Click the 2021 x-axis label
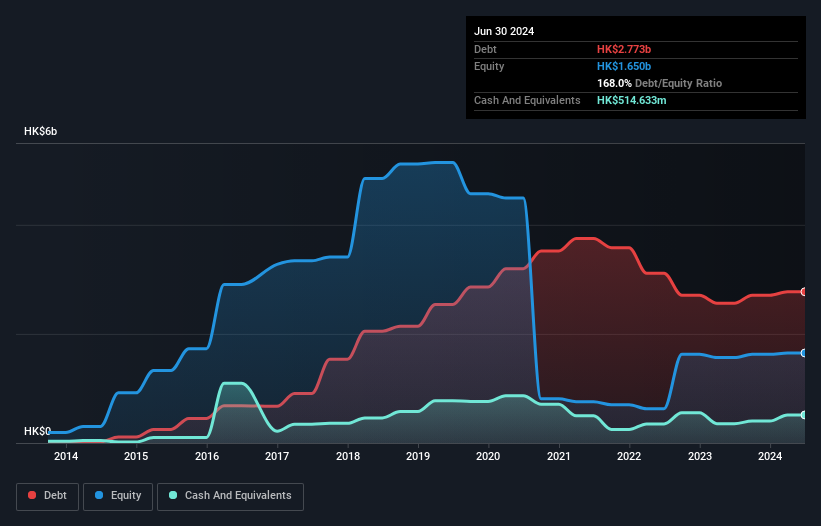Screen dimensions: 821x526 coord(559,456)
